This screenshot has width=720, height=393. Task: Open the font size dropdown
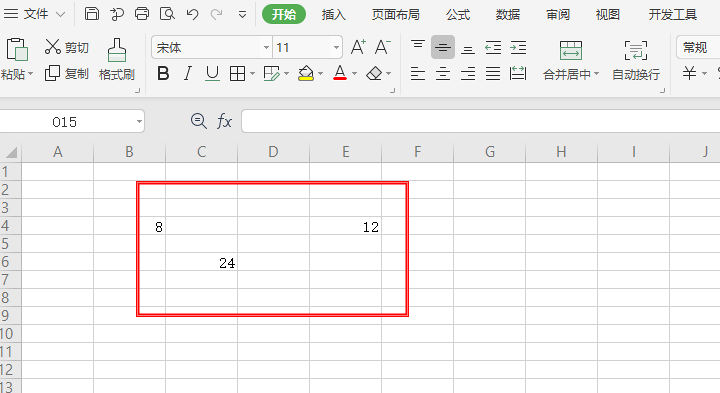point(336,47)
